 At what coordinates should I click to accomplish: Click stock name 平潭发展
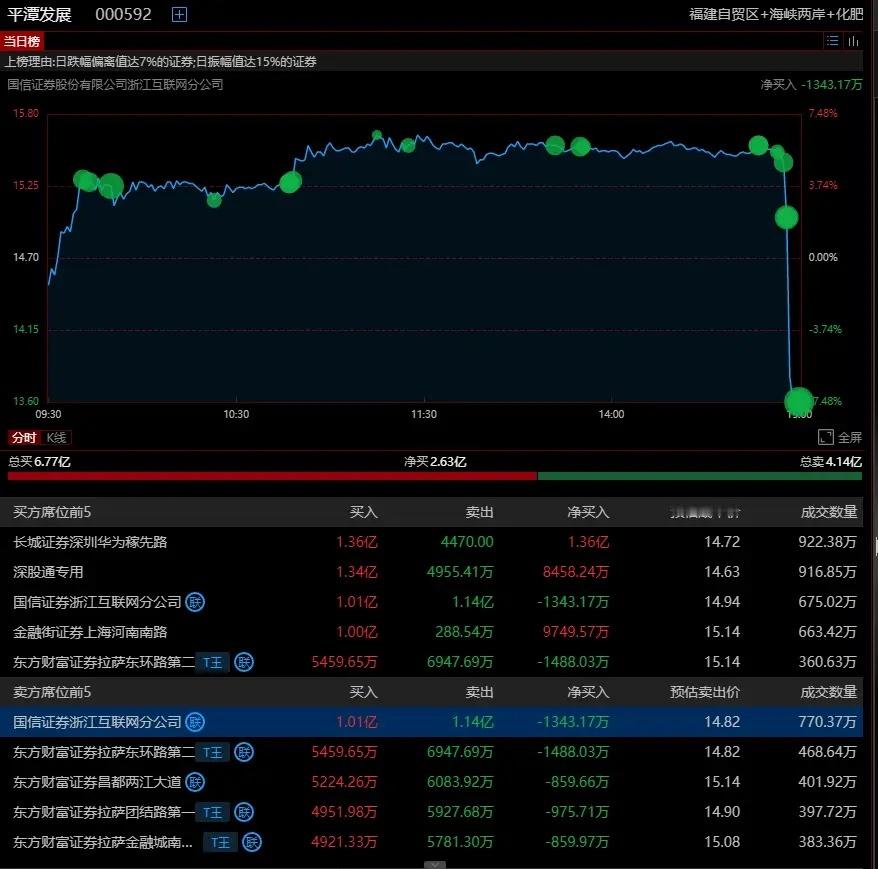39,15
